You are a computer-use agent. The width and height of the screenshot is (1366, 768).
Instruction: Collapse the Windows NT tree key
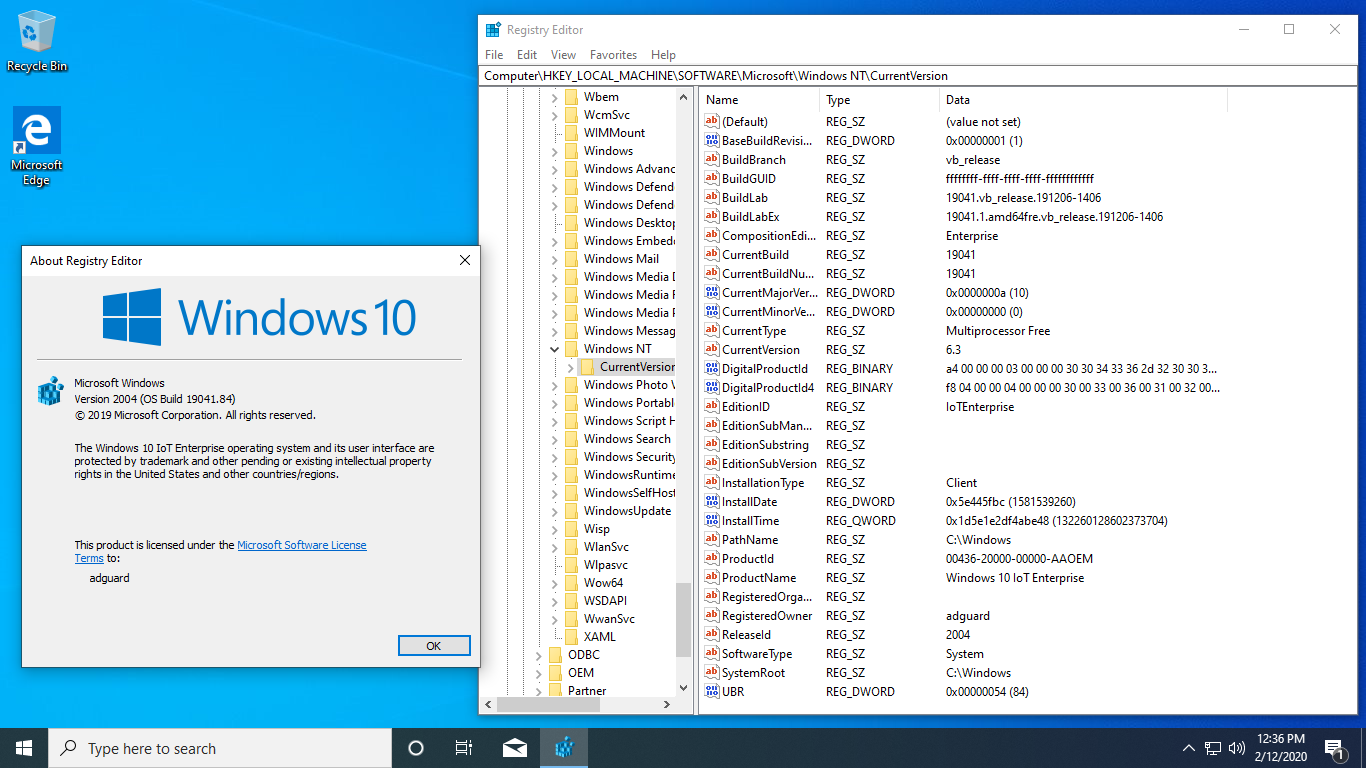(555, 349)
